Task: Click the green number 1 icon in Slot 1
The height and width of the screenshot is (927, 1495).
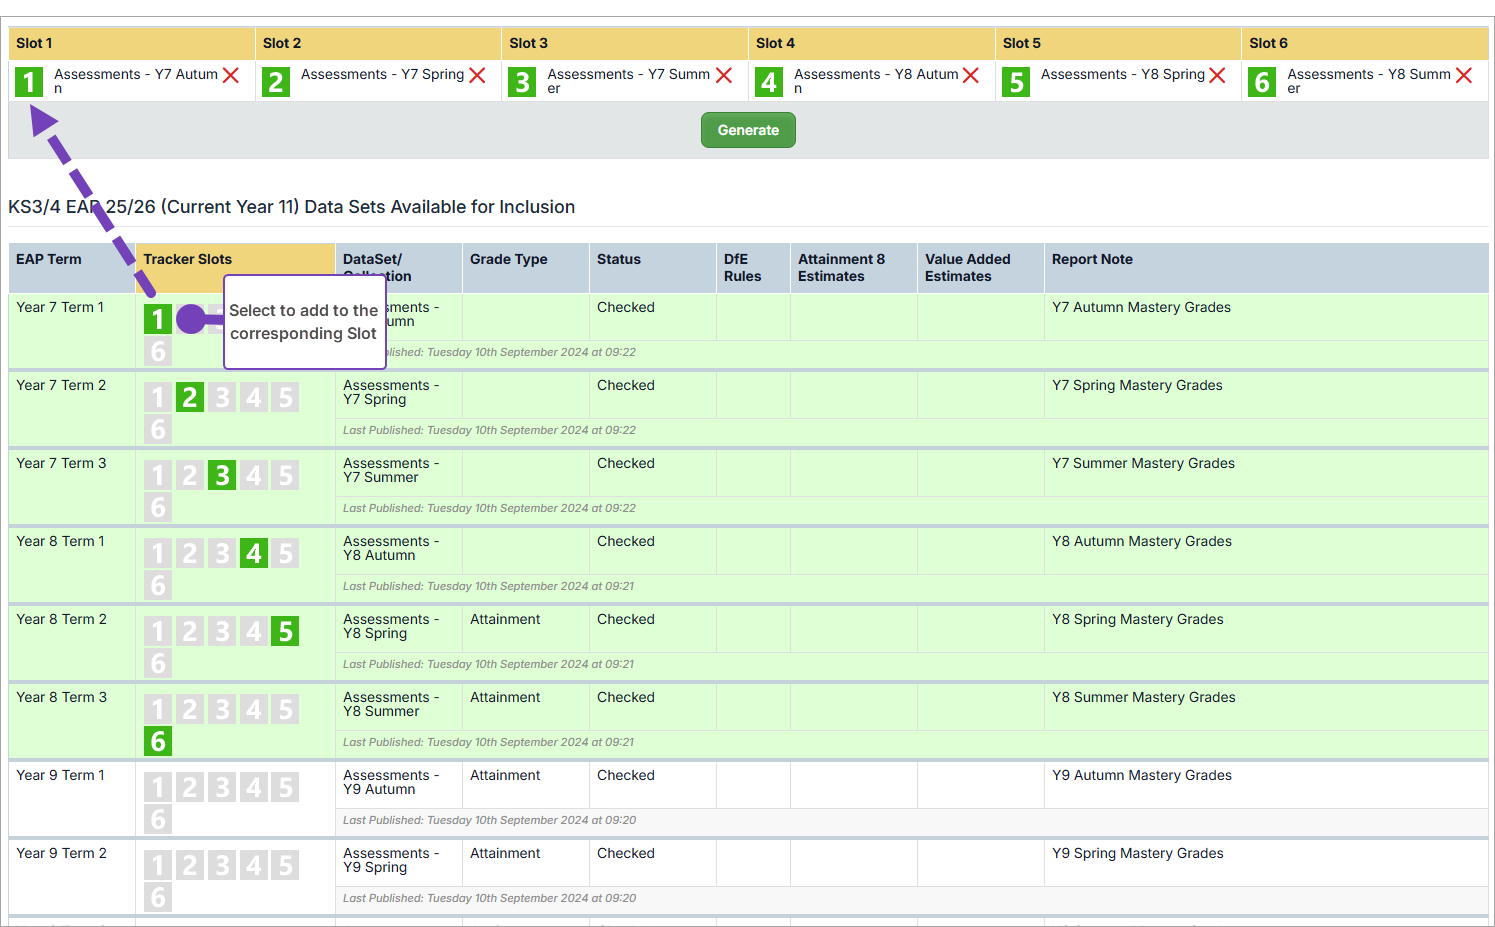Action: (29, 81)
